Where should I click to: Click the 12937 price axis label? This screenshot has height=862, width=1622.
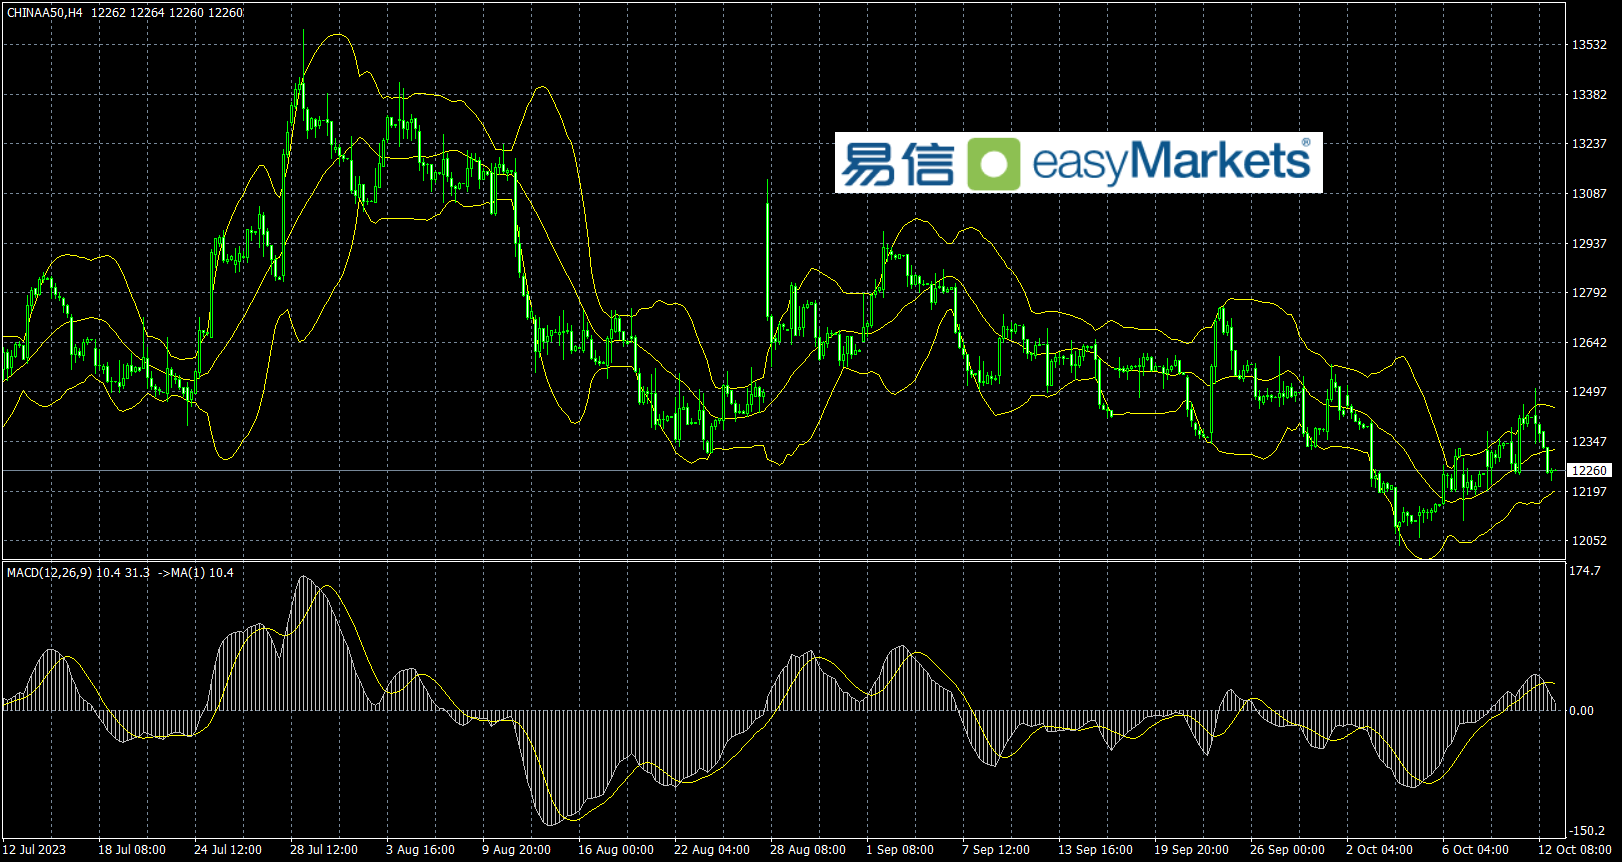pos(1589,244)
